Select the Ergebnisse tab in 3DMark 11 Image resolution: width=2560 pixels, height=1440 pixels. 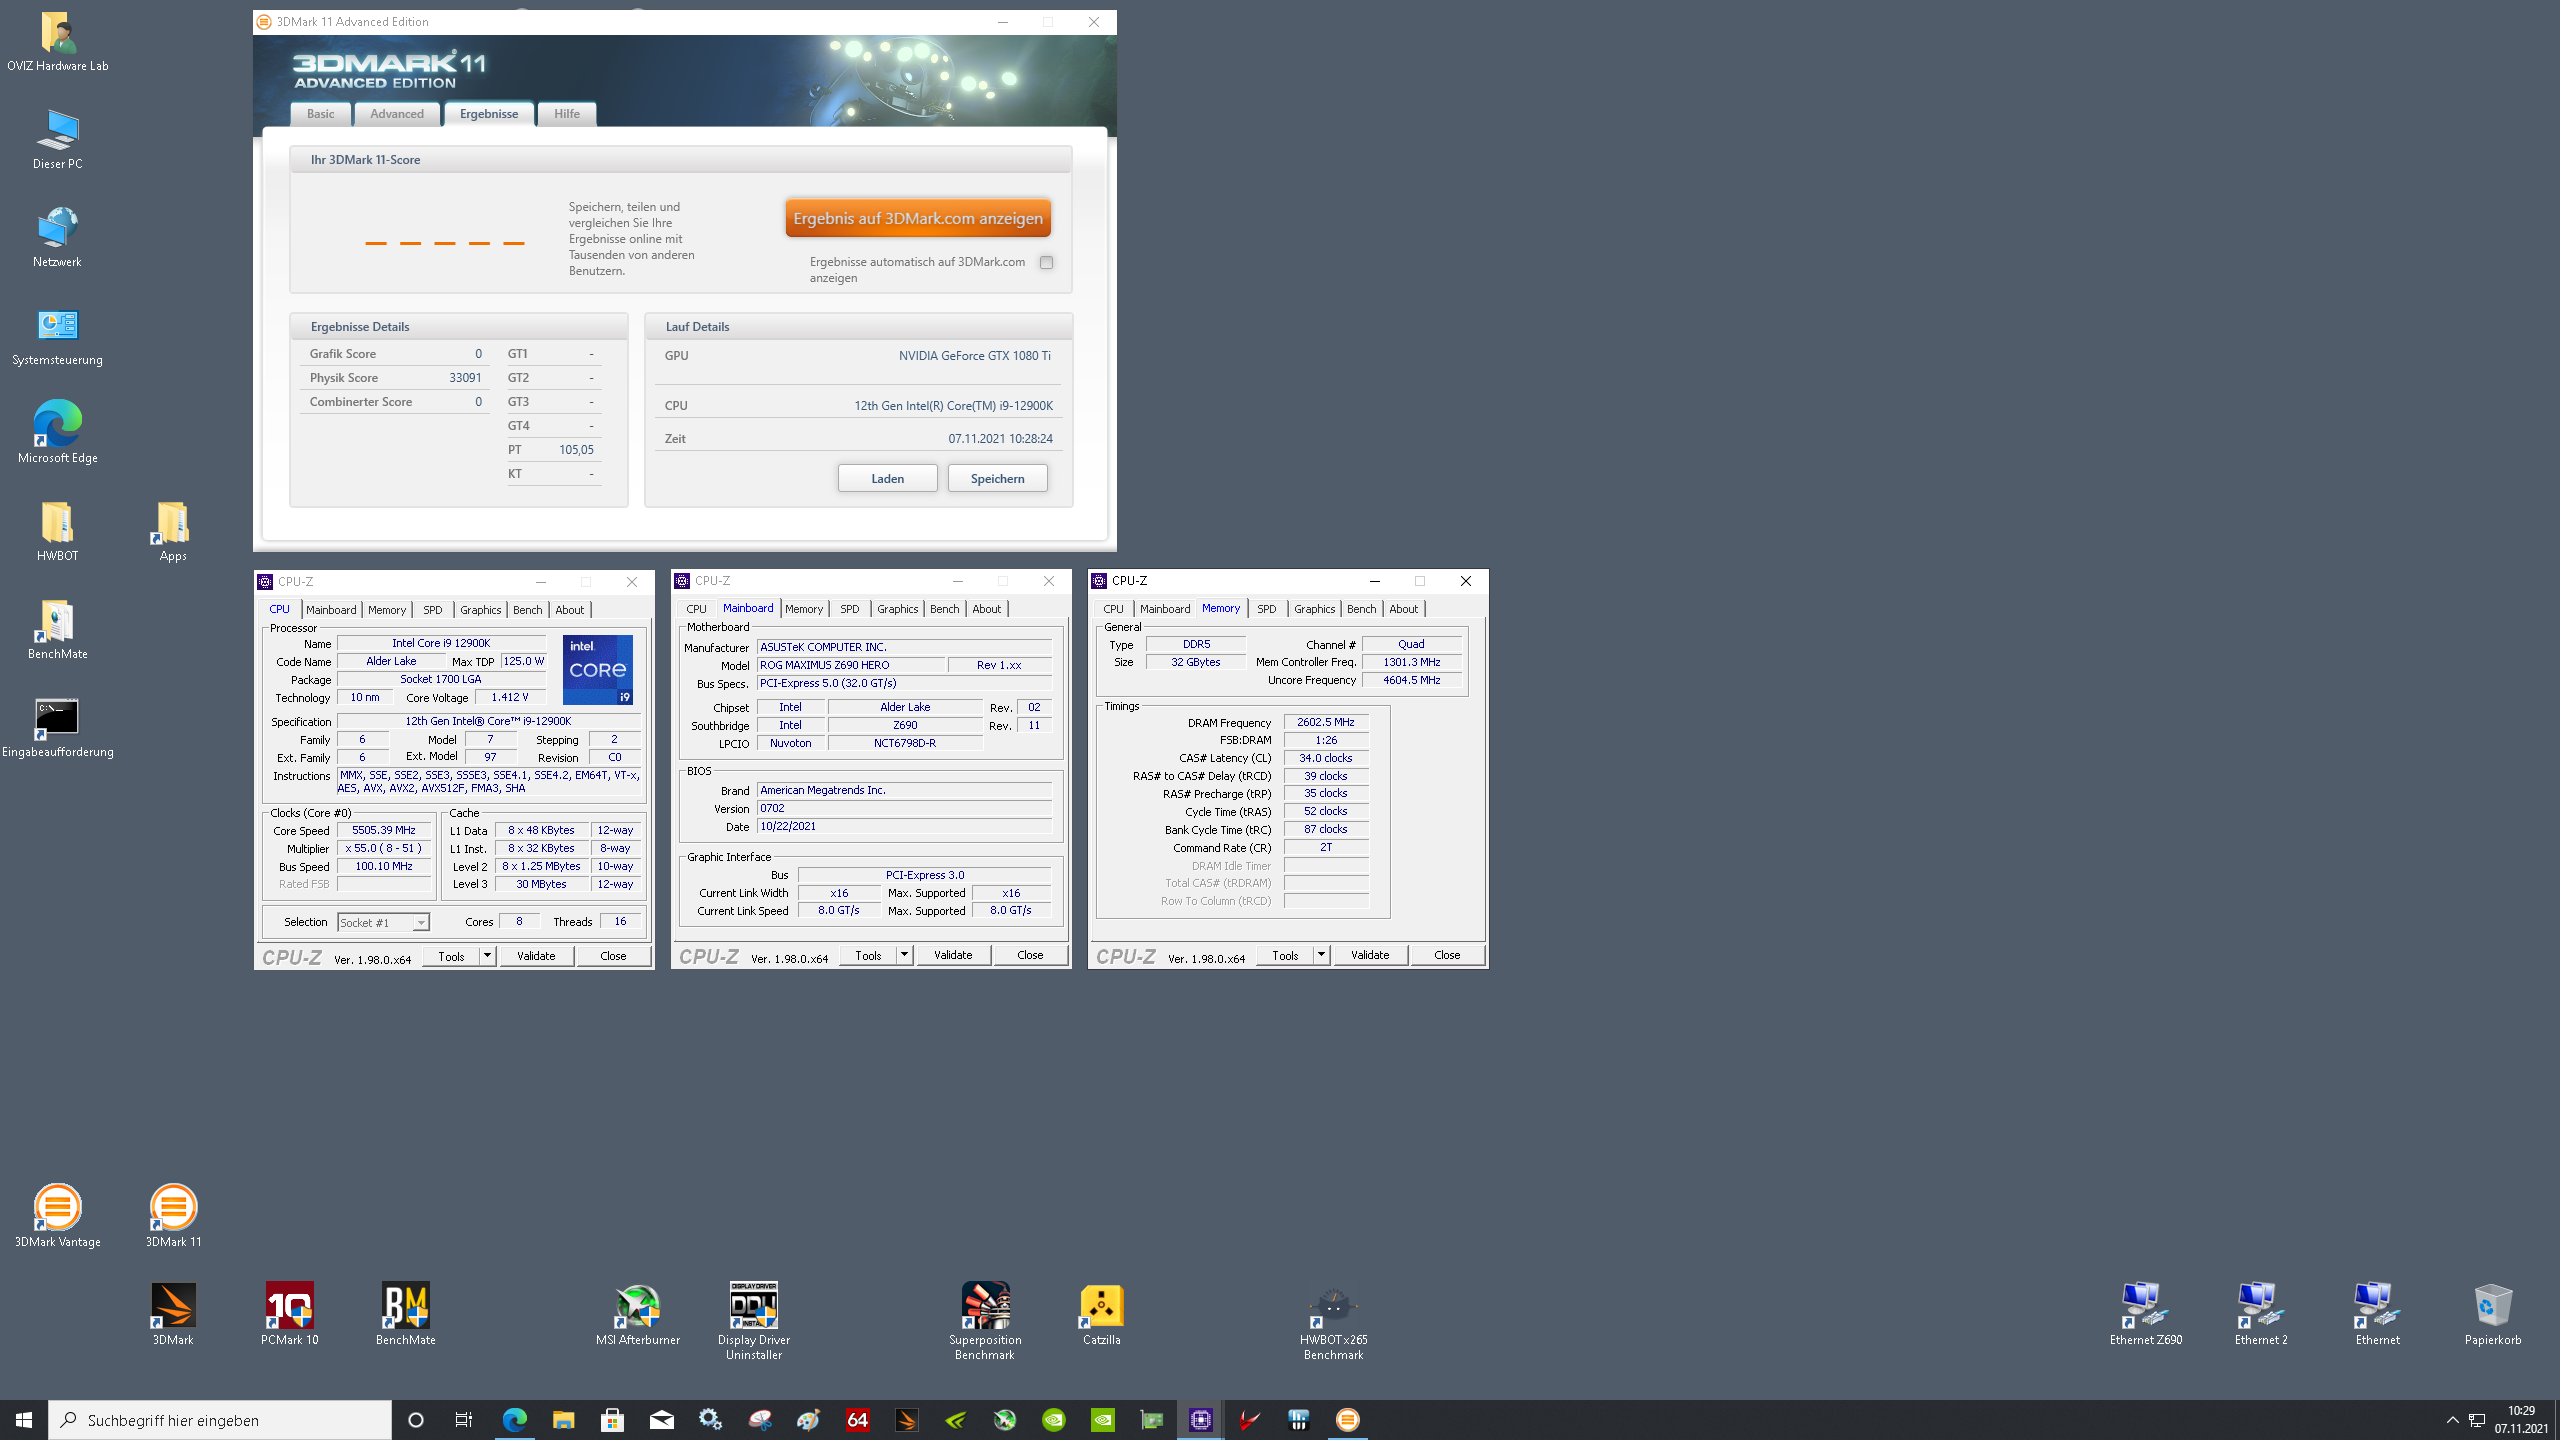(x=489, y=114)
